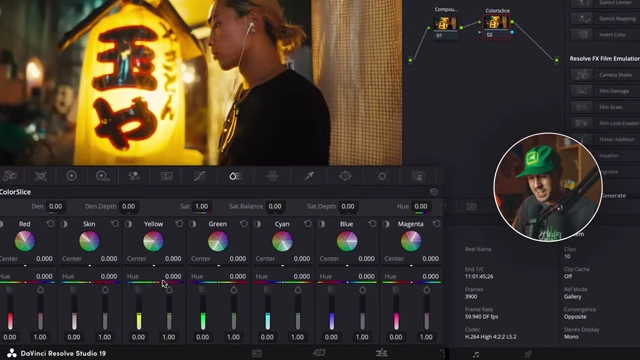This screenshot has height=360, width=640.
Task: Toggle the Cyan slice highlight
Action: pos(257,224)
